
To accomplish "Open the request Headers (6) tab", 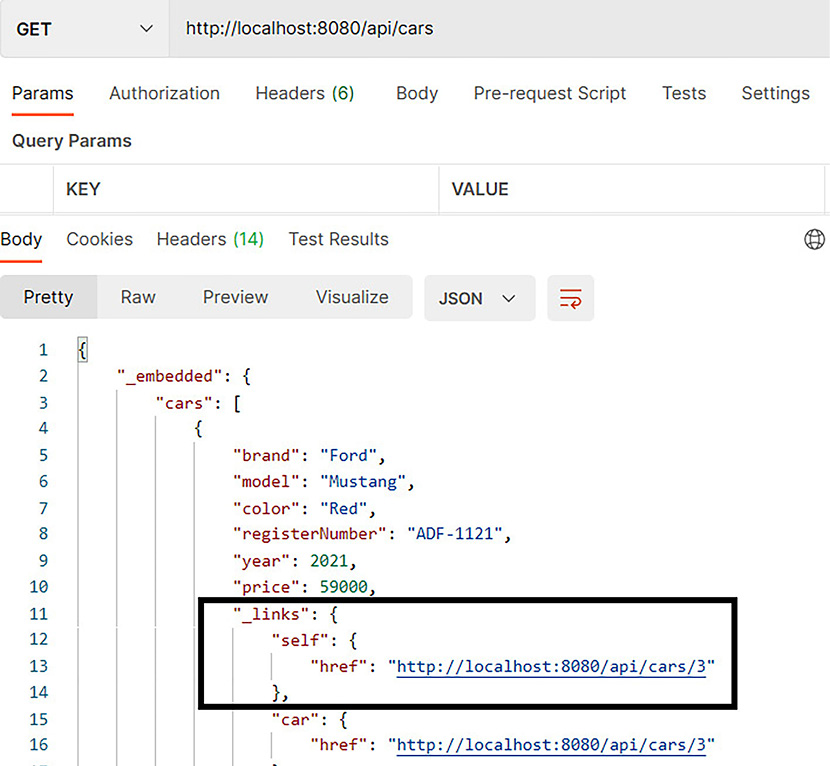I will click(x=304, y=93).
